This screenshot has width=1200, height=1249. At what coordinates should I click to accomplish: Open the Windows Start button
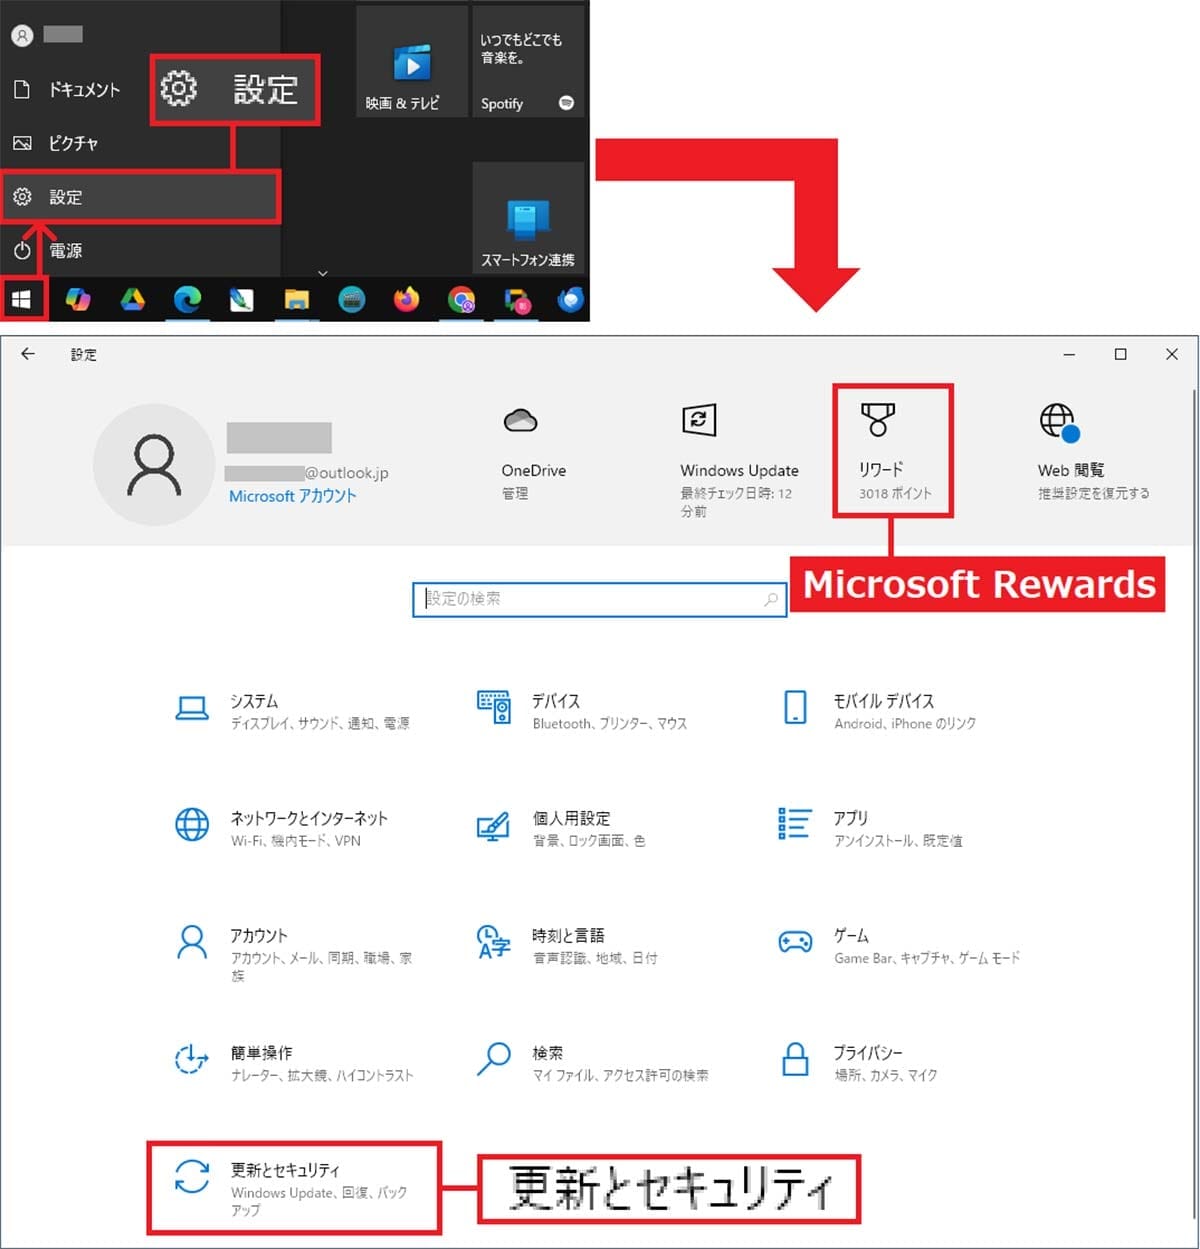[x=22, y=298]
